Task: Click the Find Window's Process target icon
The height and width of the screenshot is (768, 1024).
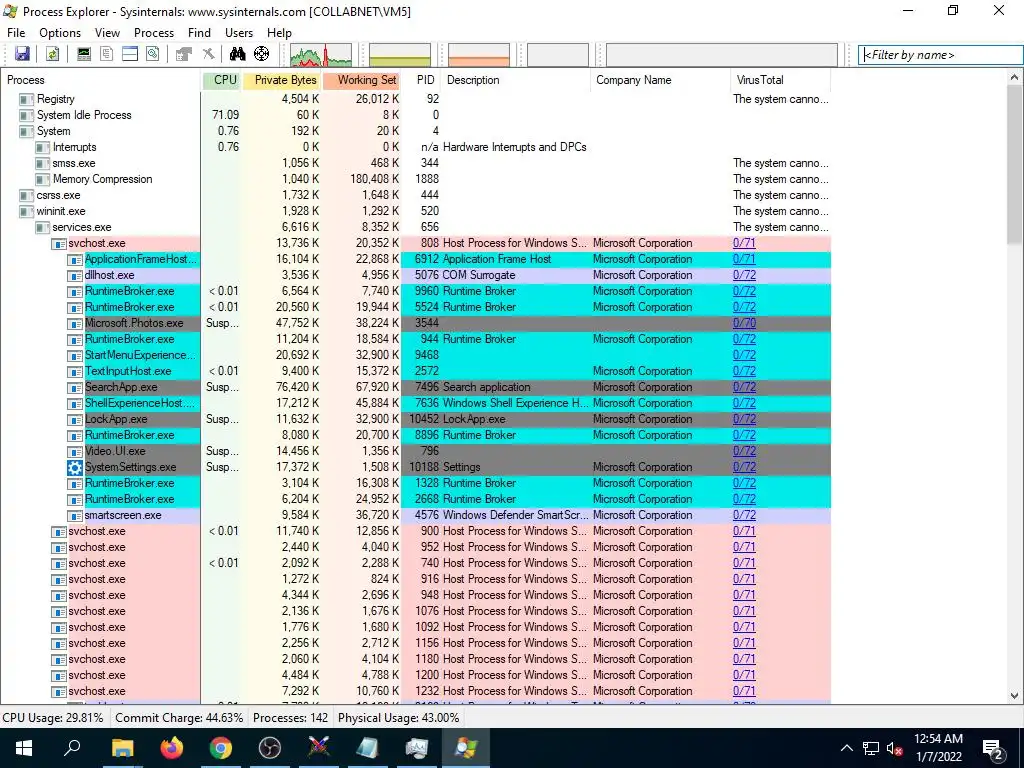Action: 261,54
